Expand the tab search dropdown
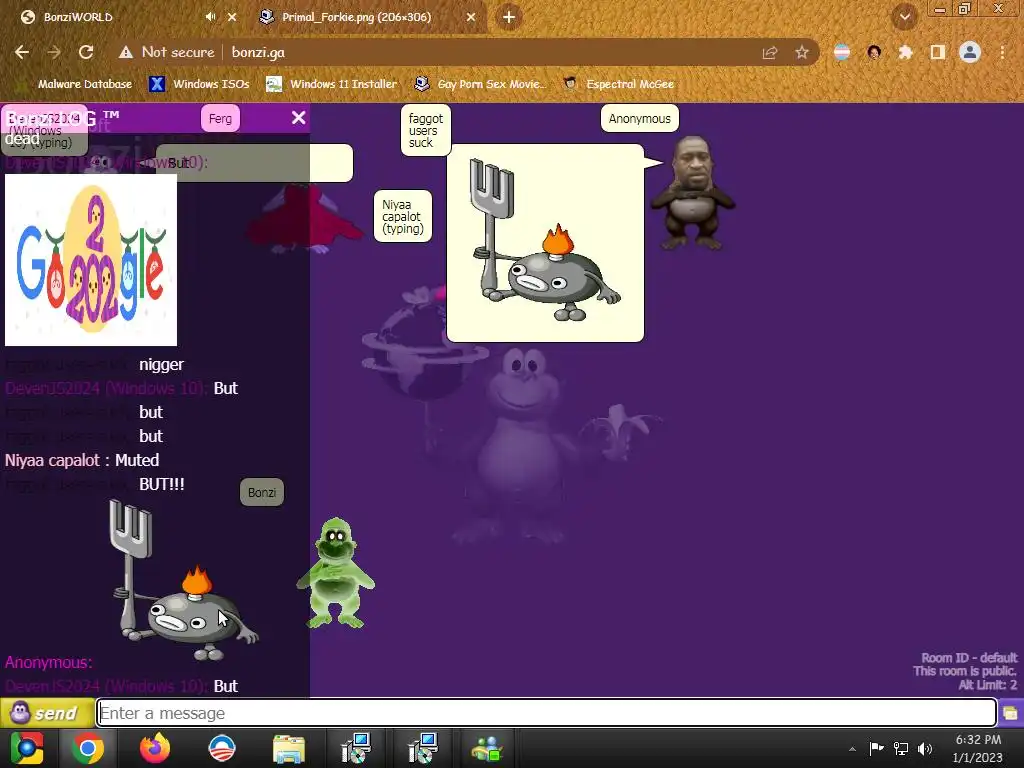This screenshot has width=1024, height=768. 905,17
